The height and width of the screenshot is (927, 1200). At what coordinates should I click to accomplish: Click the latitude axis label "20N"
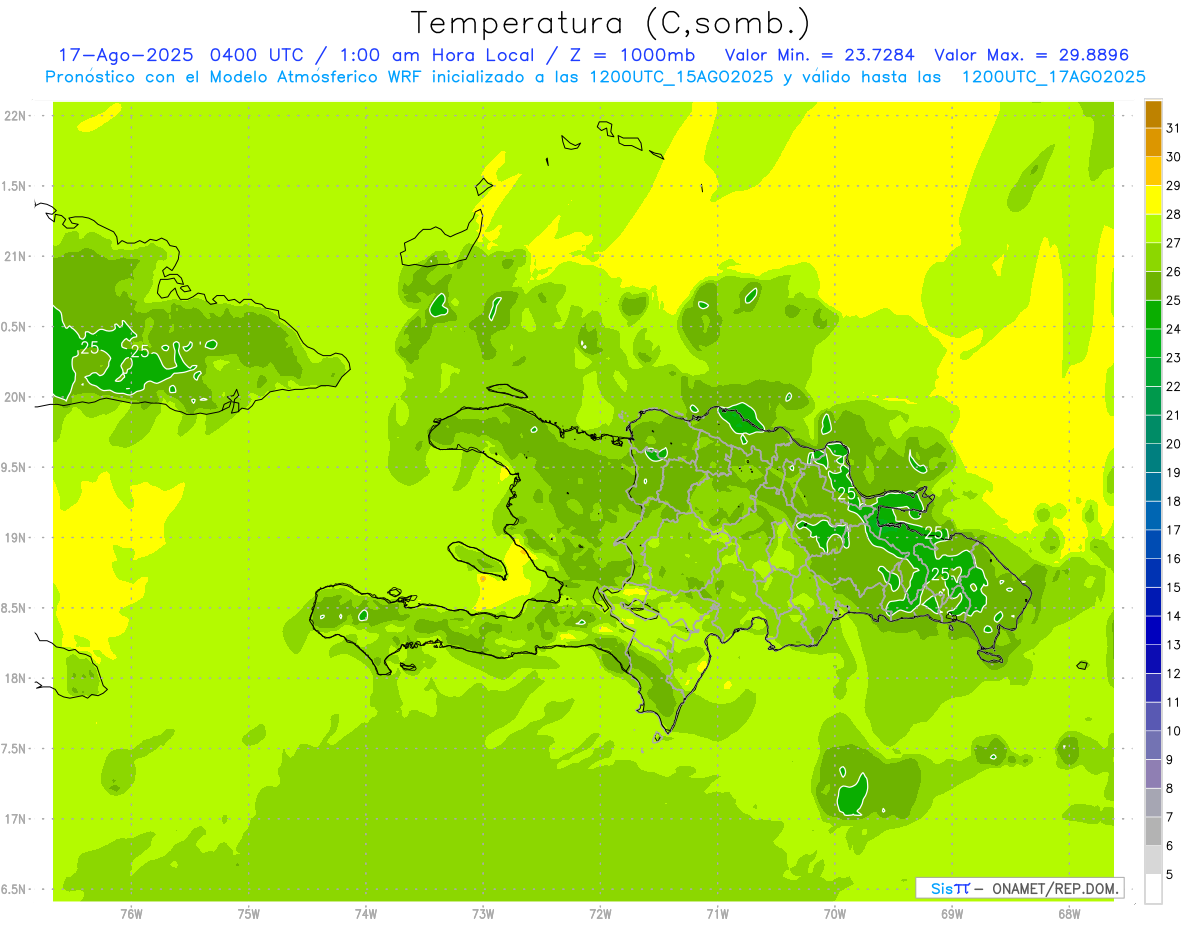(x=14, y=398)
